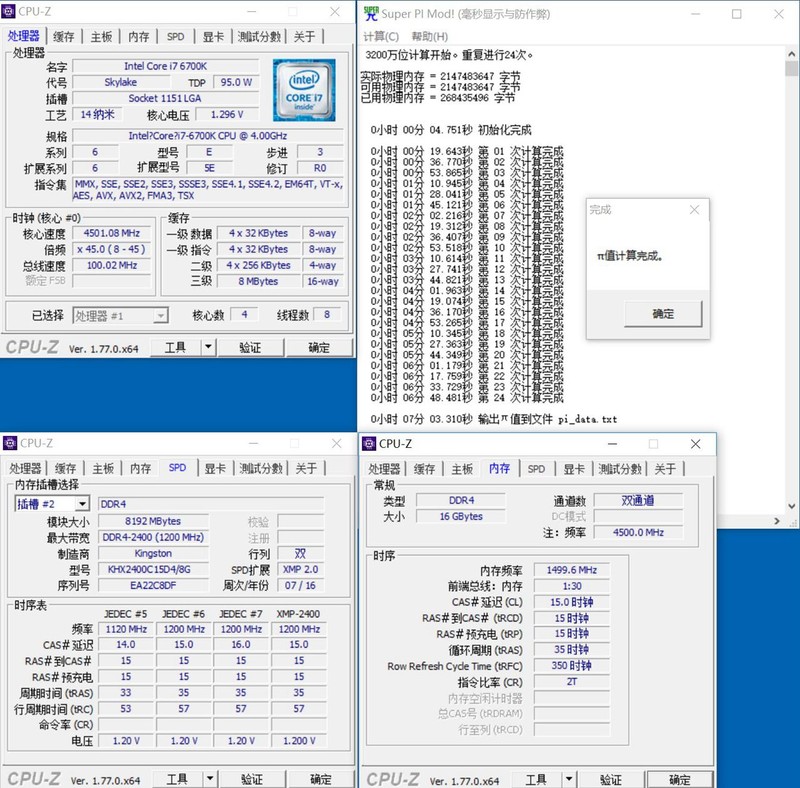The width and height of the screenshot is (800, 788).
Task: Click 确定 button in top-left CPU-Z window
Action: point(319,348)
